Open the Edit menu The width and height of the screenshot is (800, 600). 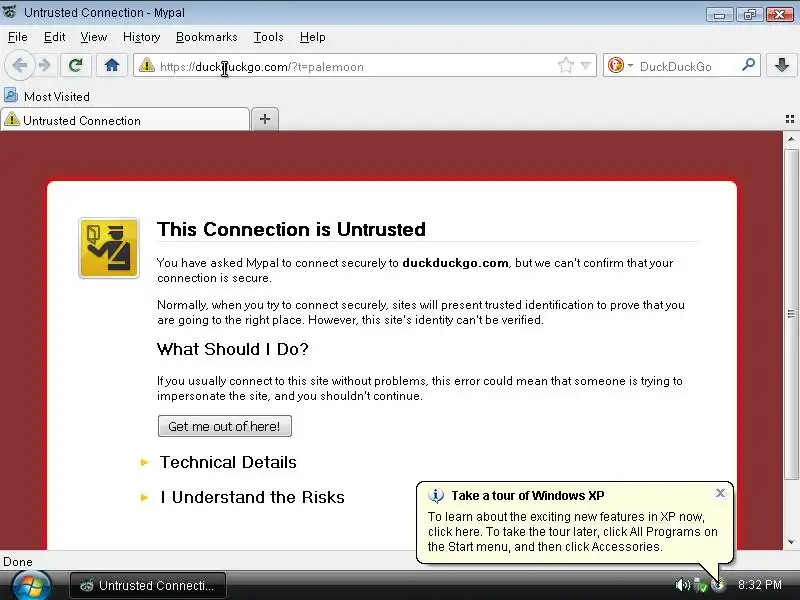(54, 37)
